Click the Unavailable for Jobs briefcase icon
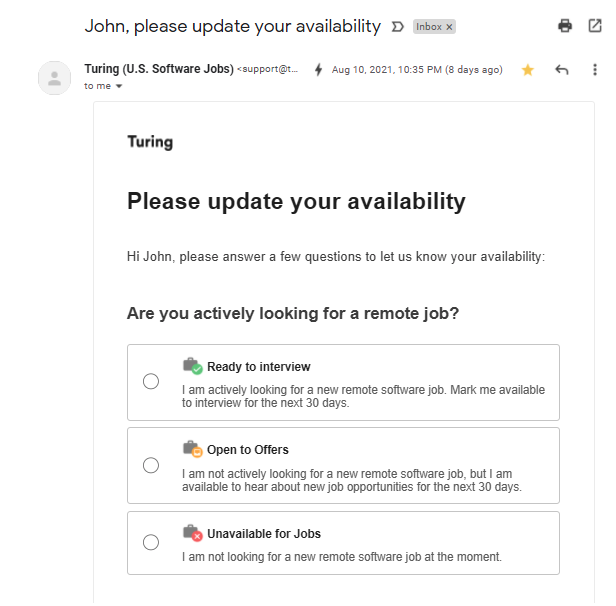This screenshot has width=616, height=606. pos(192,533)
